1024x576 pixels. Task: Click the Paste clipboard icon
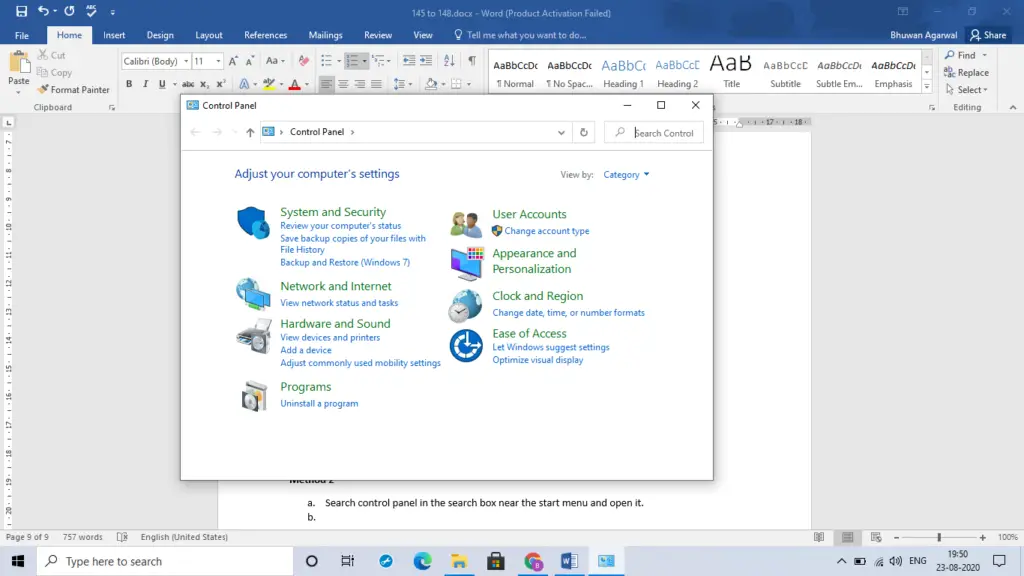tap(19, 62)
